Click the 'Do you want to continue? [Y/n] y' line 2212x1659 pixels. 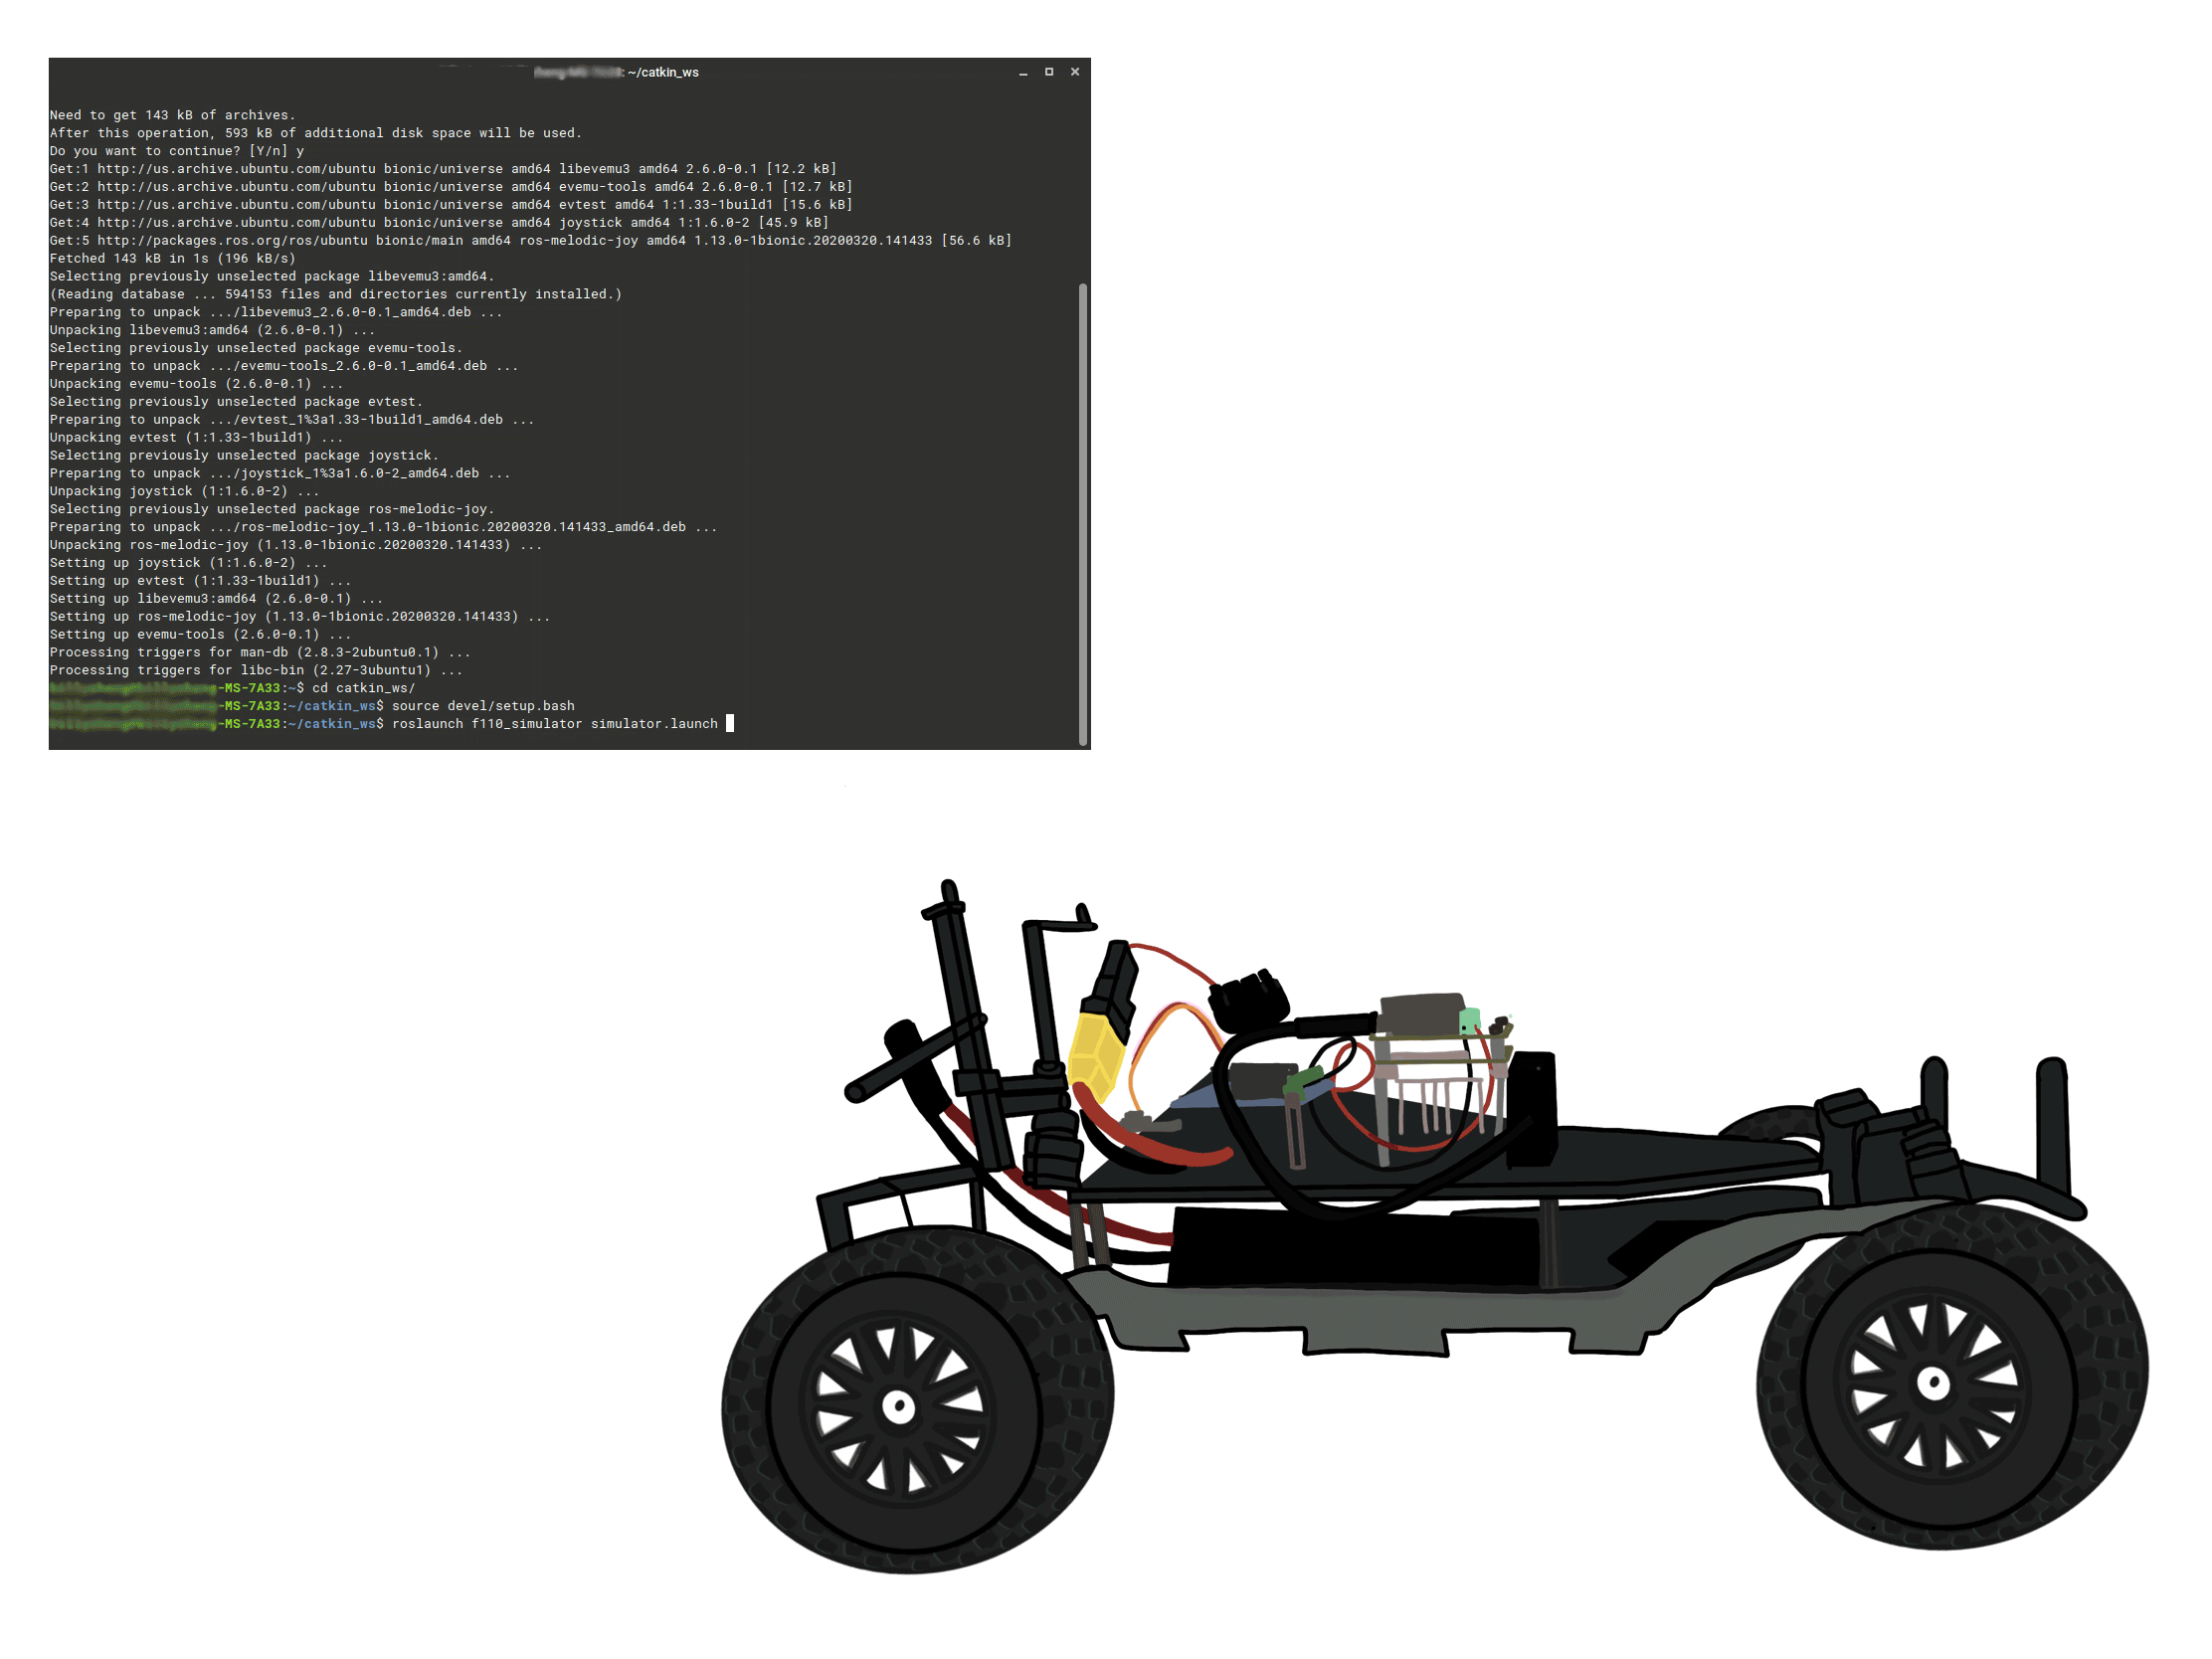coord(177,151)
